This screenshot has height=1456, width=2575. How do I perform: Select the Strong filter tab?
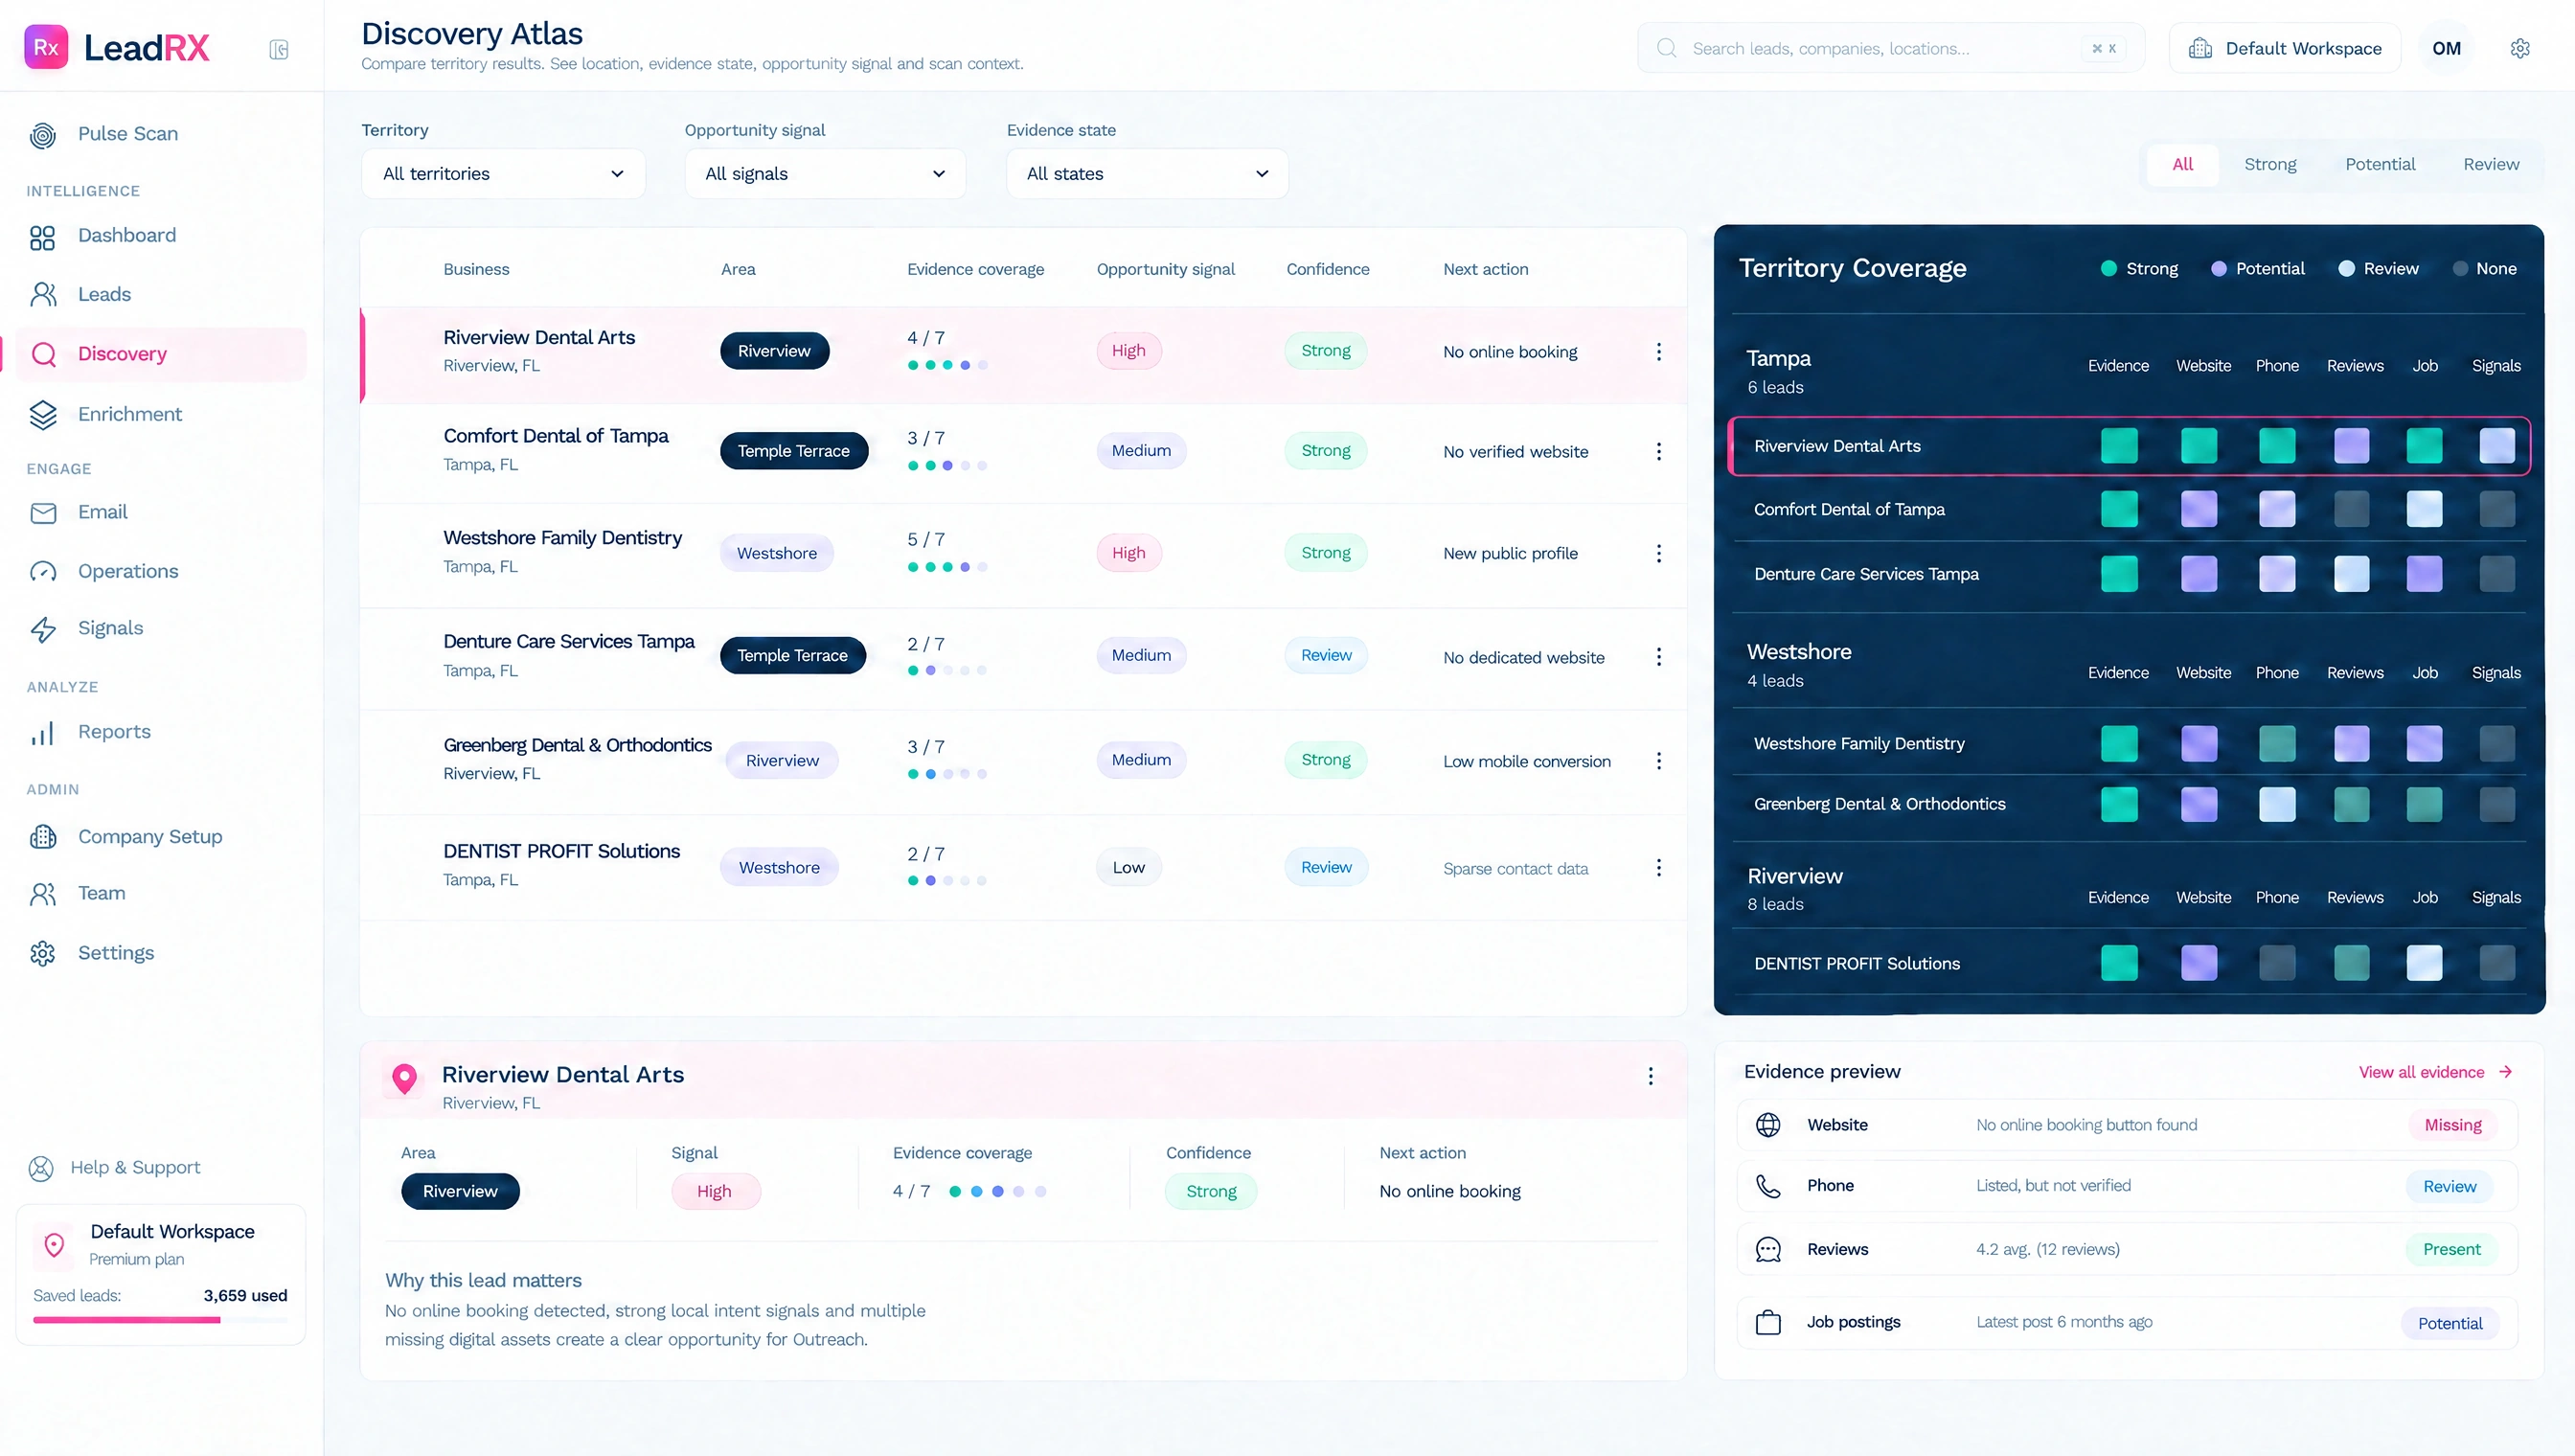(2269, 165)
